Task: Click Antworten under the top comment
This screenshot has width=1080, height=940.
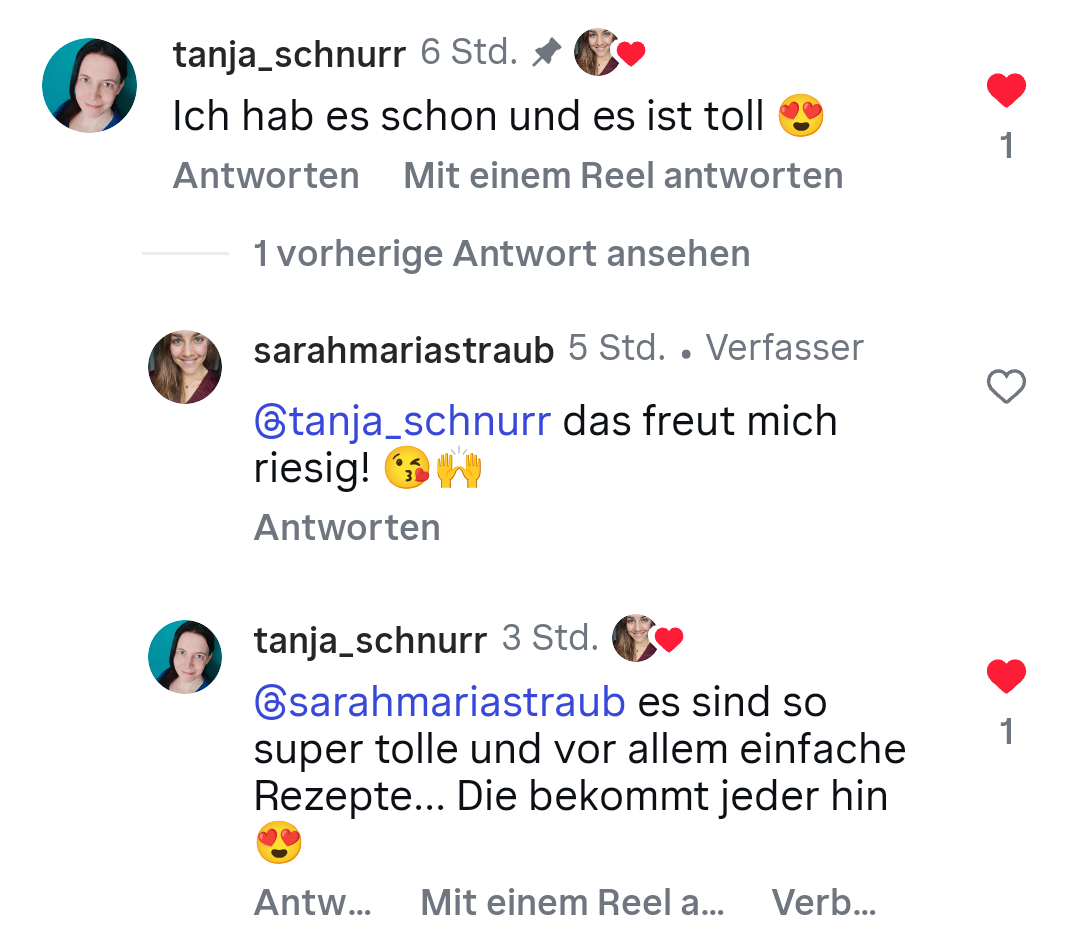Action: pos(266,176)
